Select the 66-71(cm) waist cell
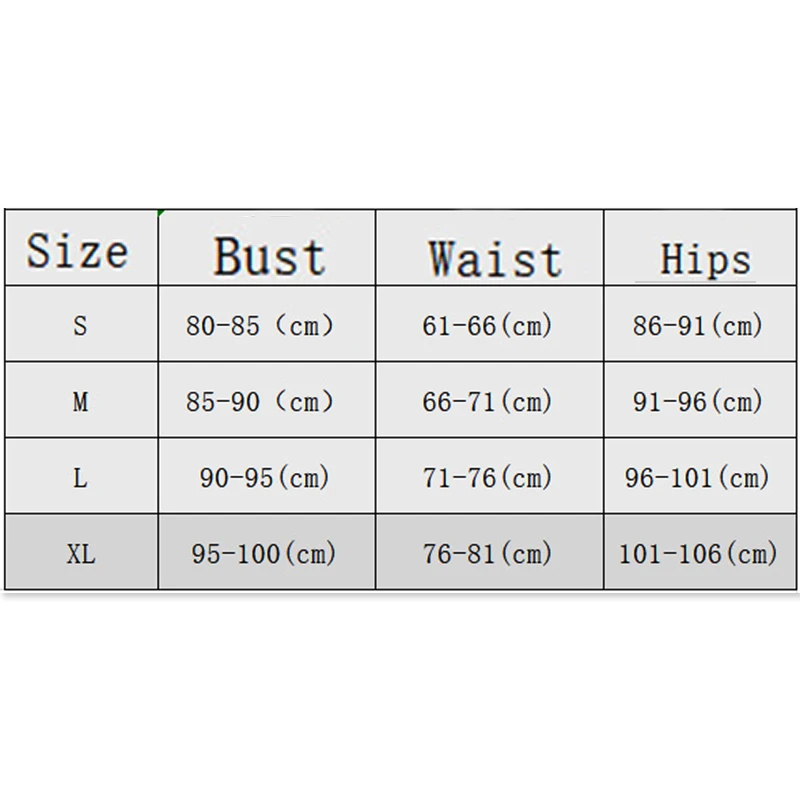The image size is (800, 800). [487, 402]
